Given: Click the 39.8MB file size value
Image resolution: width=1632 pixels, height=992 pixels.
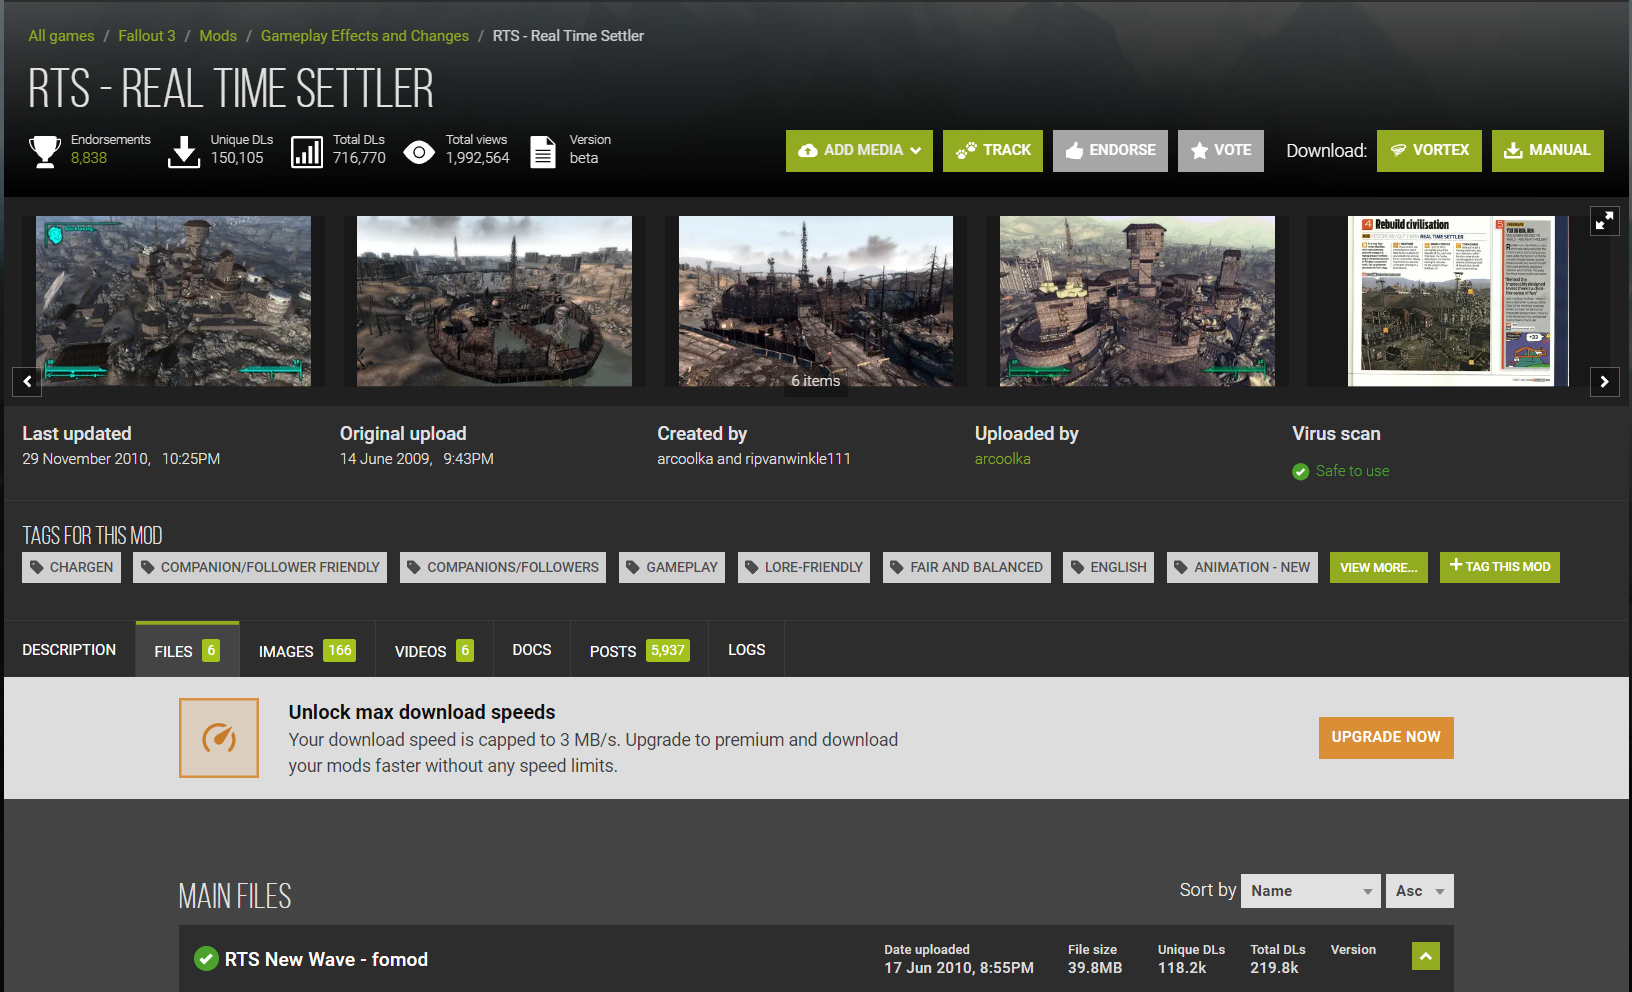Looking at the screenshot, I should [1095, 968].
